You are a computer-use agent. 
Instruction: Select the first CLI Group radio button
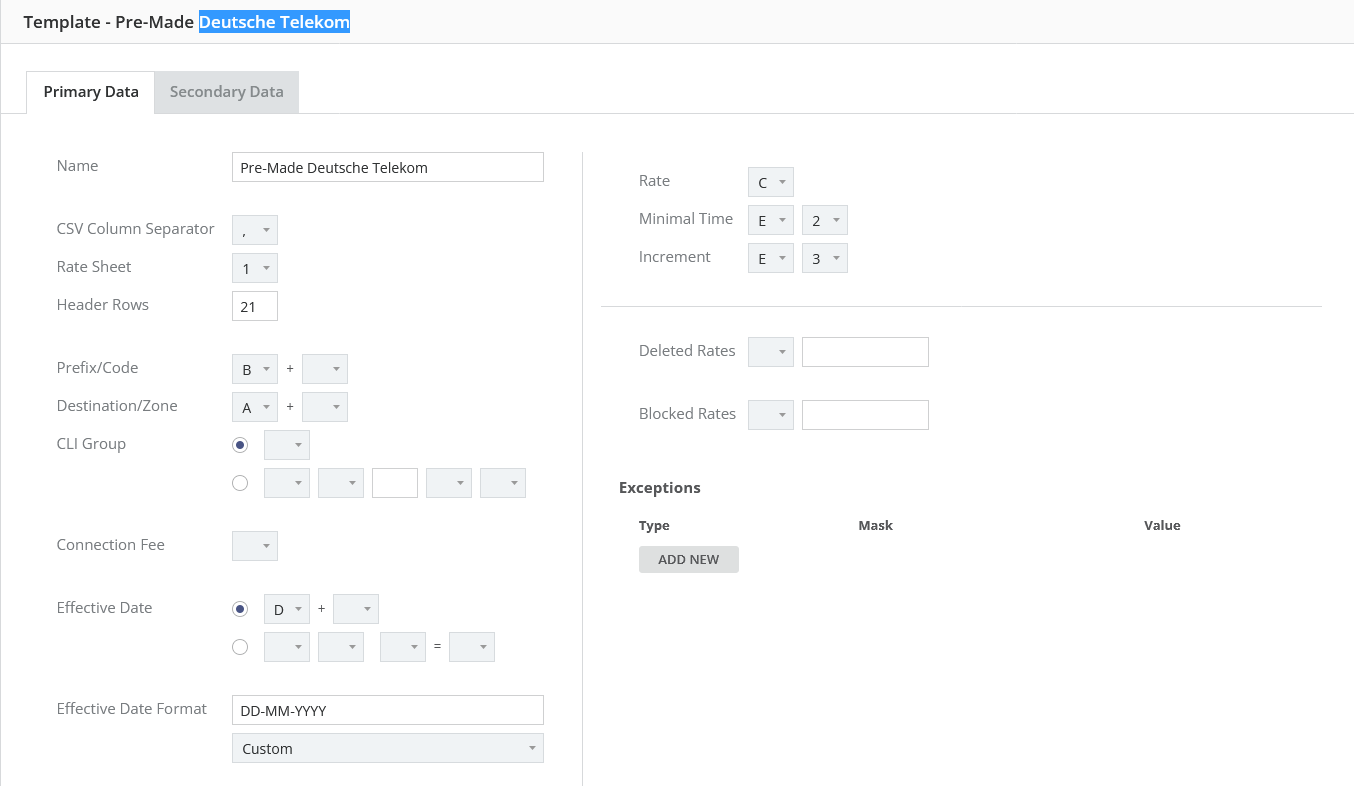coord(240,445)
